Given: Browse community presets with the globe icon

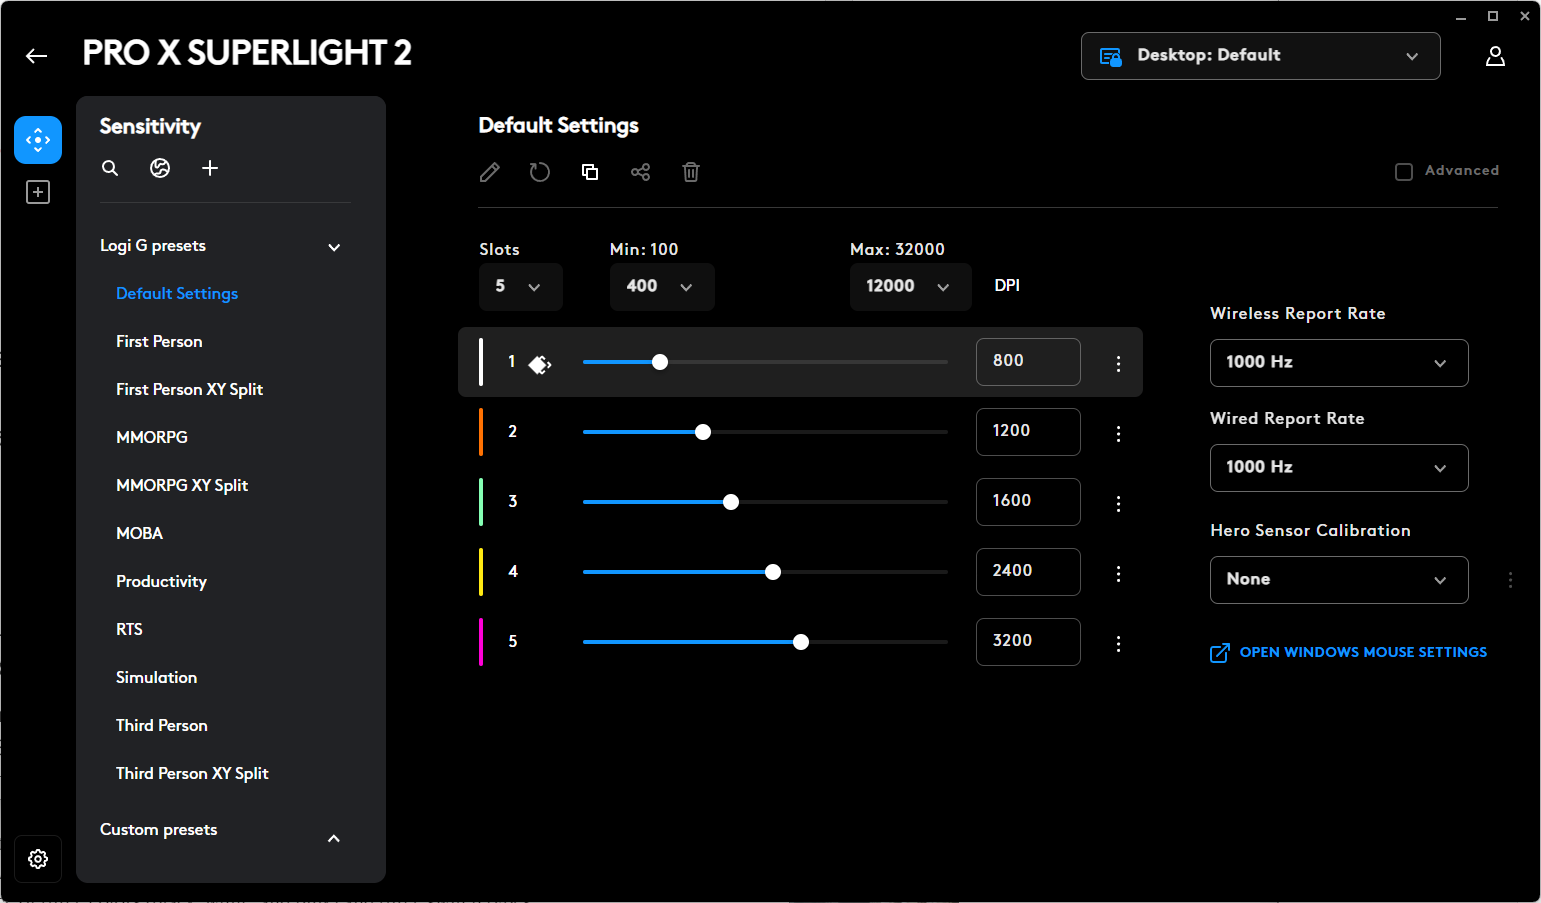Looking at the screenshot, I should [x=160, y=168].
